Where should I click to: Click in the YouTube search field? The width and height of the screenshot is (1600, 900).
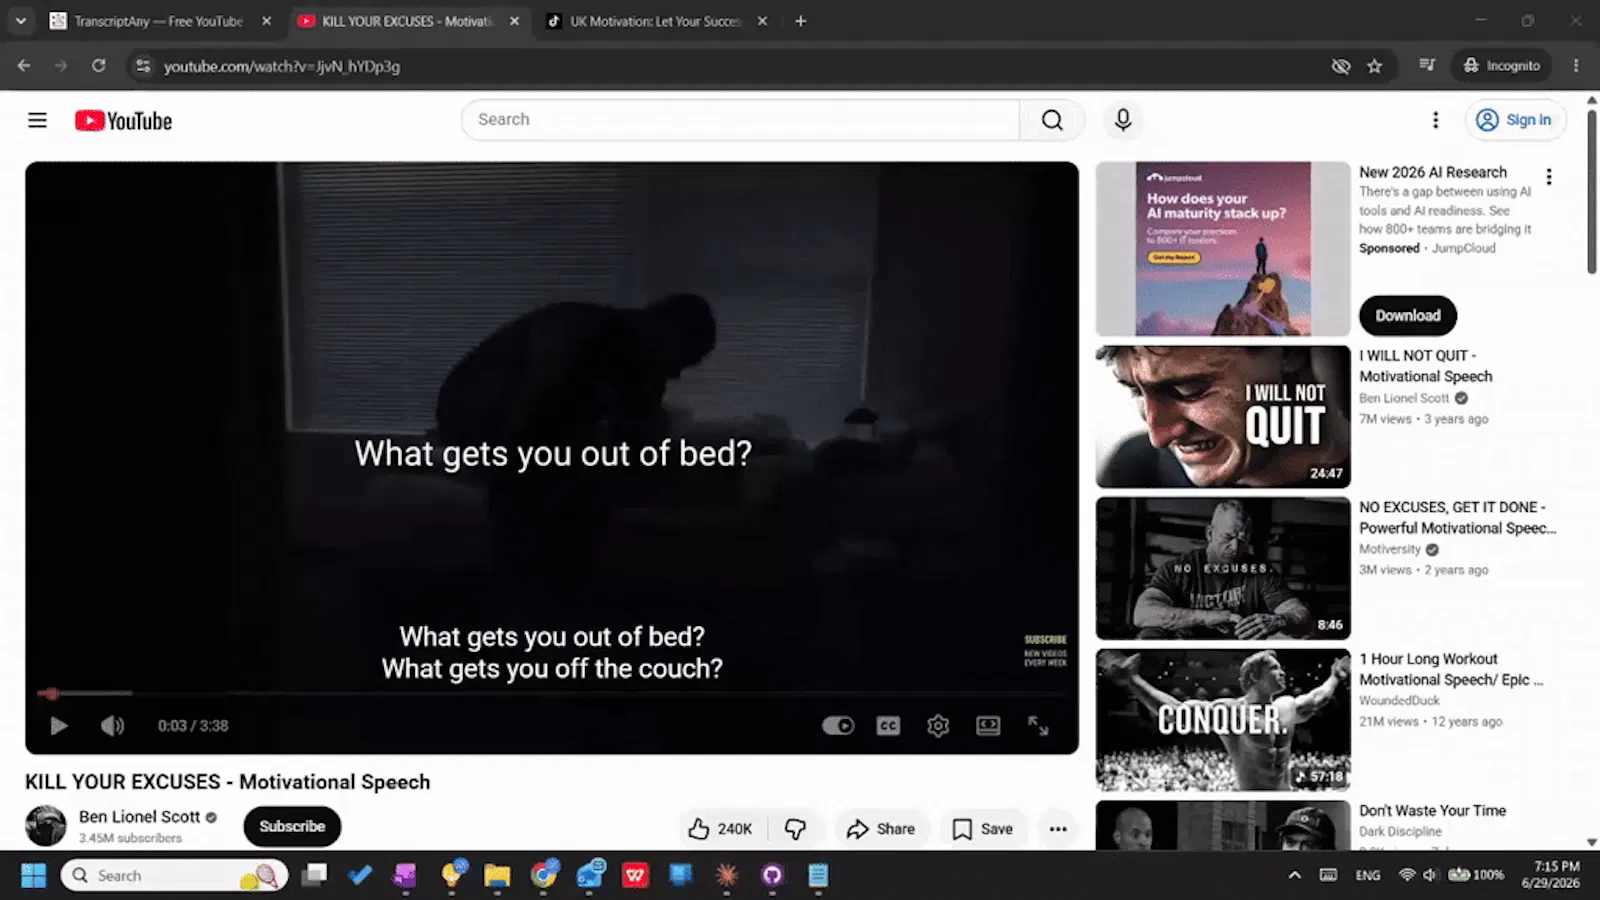(x=740, y=120)
